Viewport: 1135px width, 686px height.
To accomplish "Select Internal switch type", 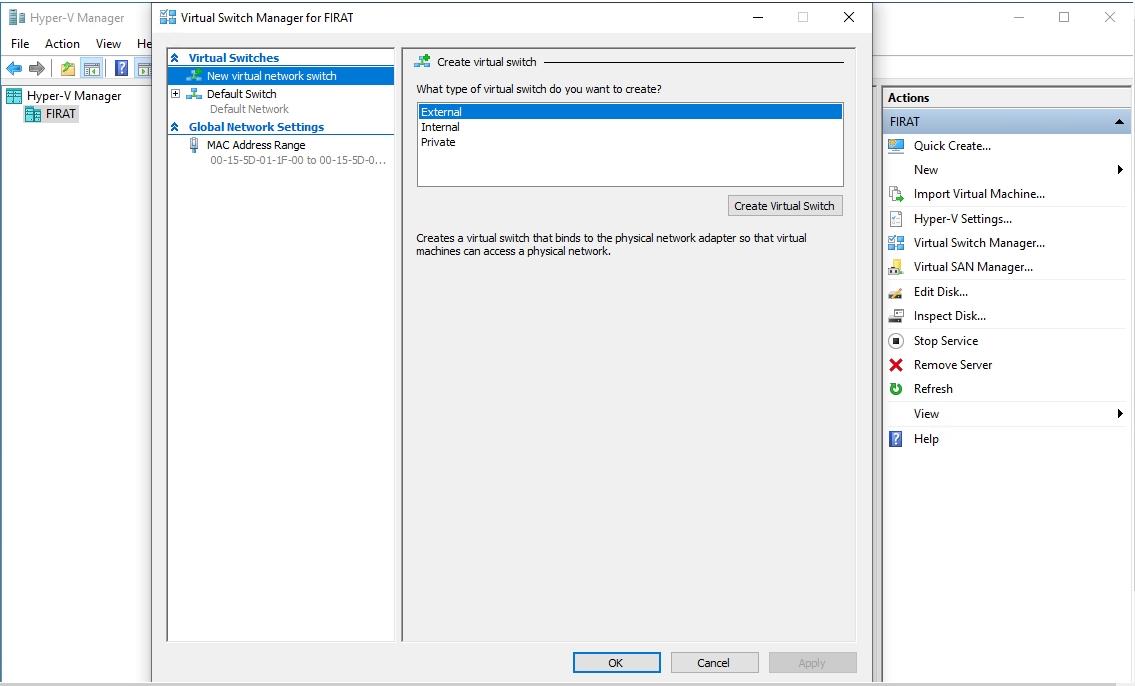I will (x=630, y=127).
